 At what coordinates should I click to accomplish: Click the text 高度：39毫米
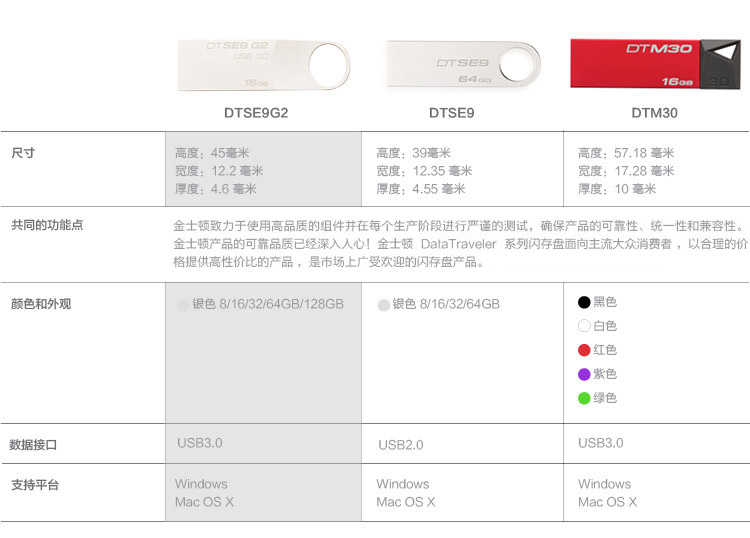click(414, 153)
